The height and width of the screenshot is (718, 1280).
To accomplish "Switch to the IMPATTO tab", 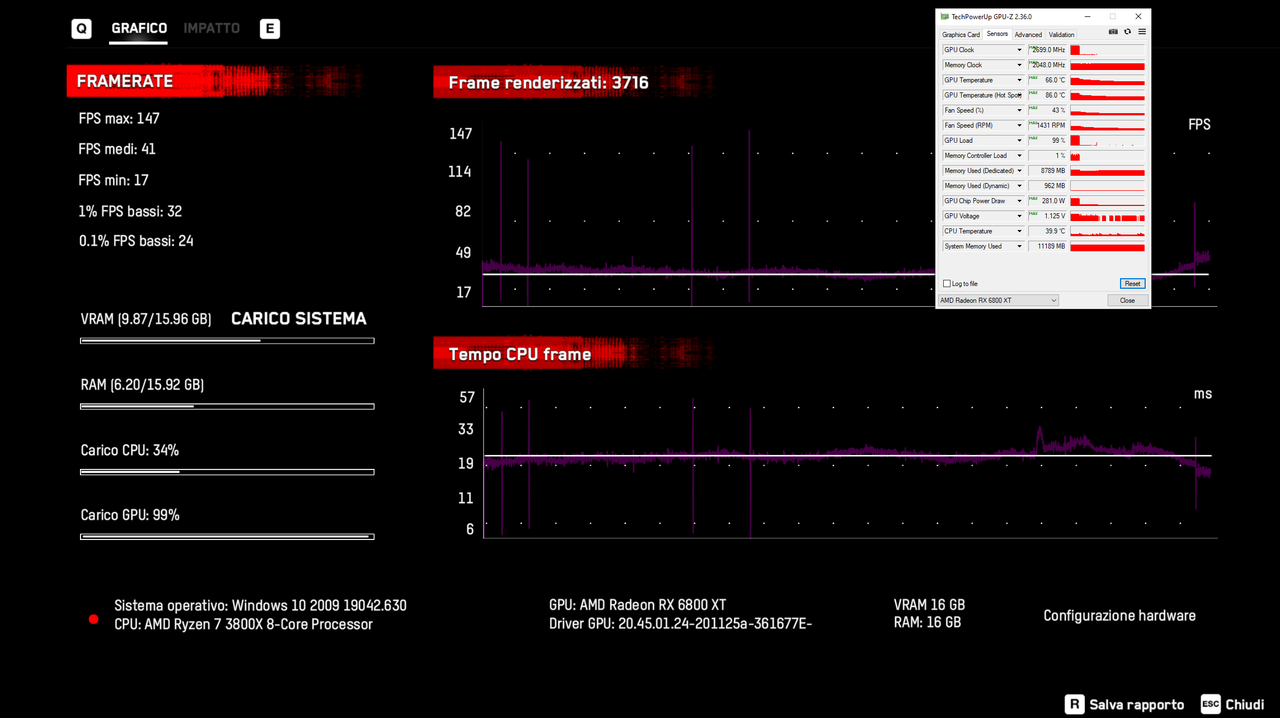I will (212, 28).
